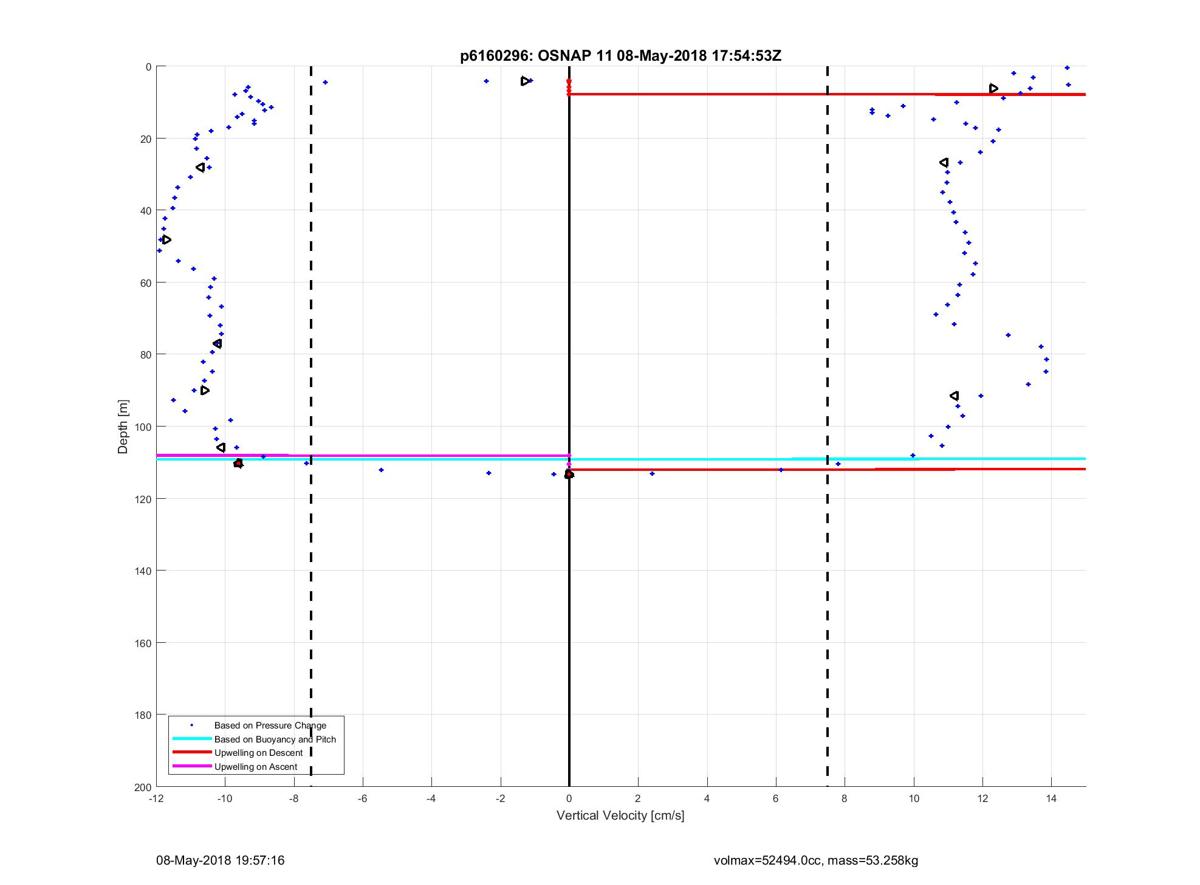Click the x-axis tick label "-8"
This screenshot has height=885, width=1200.
click(x=294, y=798)
